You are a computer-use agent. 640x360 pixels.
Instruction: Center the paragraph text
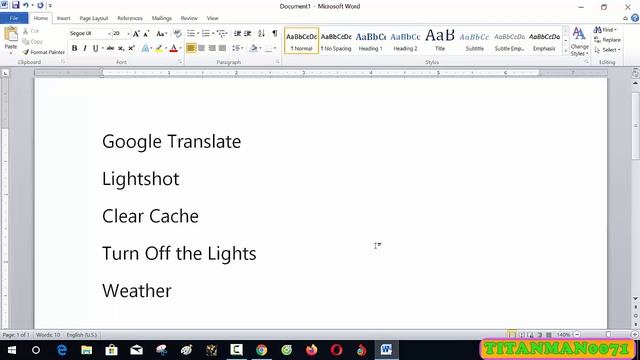pyautogui.click(x=201, y=48)
